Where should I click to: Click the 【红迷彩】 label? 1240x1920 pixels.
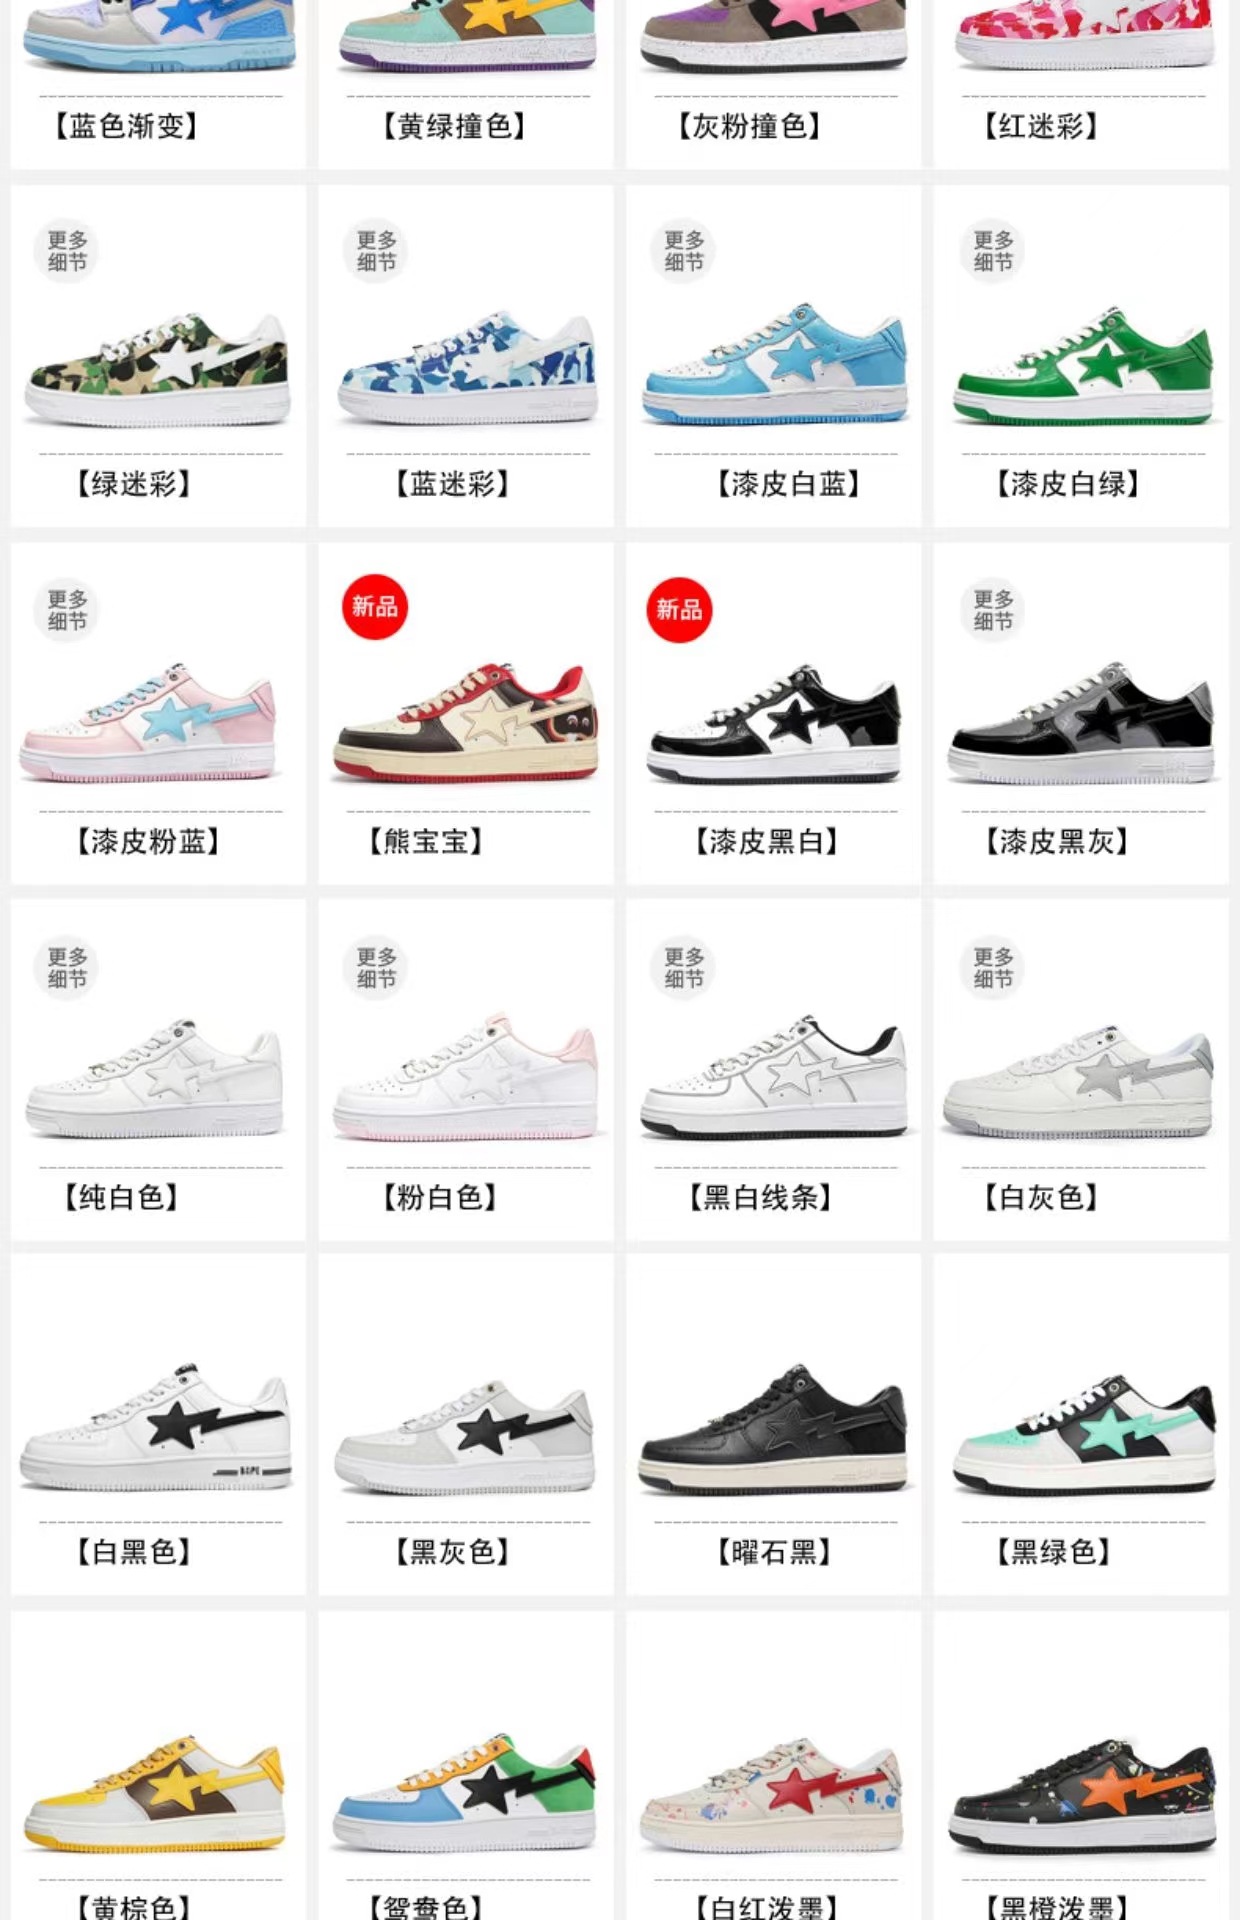click(1041, 126)
